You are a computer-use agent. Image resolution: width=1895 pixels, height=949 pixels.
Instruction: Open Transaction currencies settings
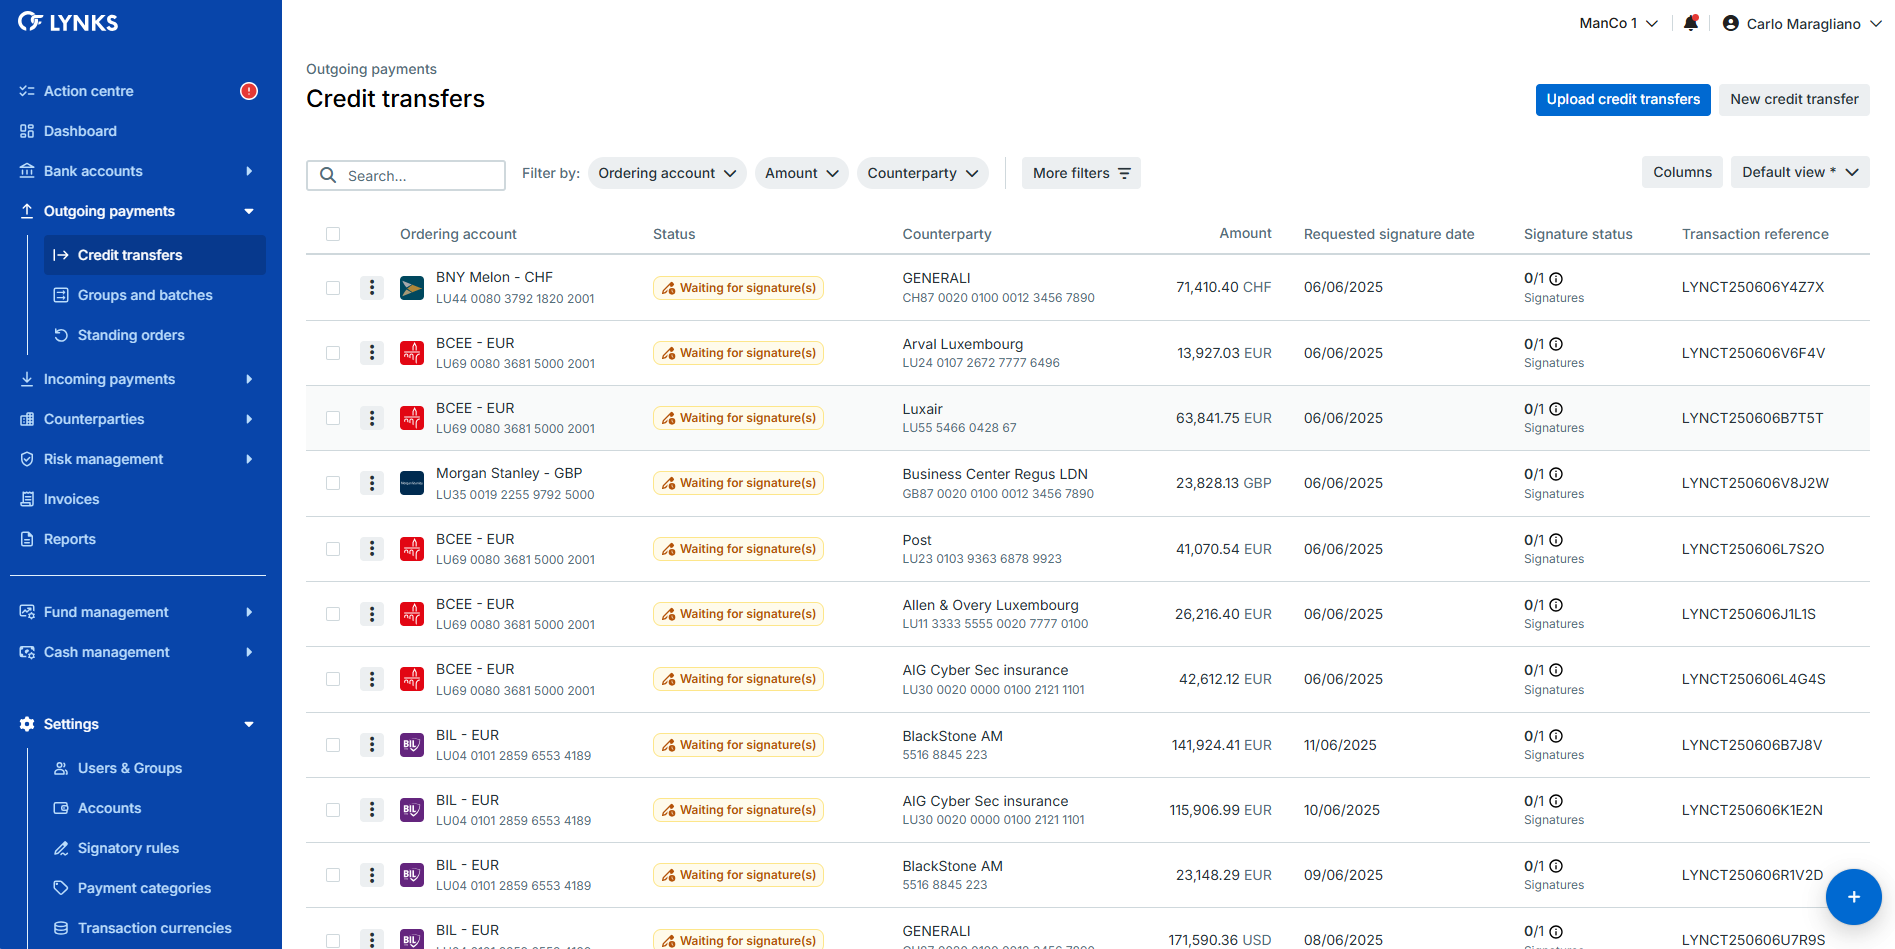(x=154, y=928)
